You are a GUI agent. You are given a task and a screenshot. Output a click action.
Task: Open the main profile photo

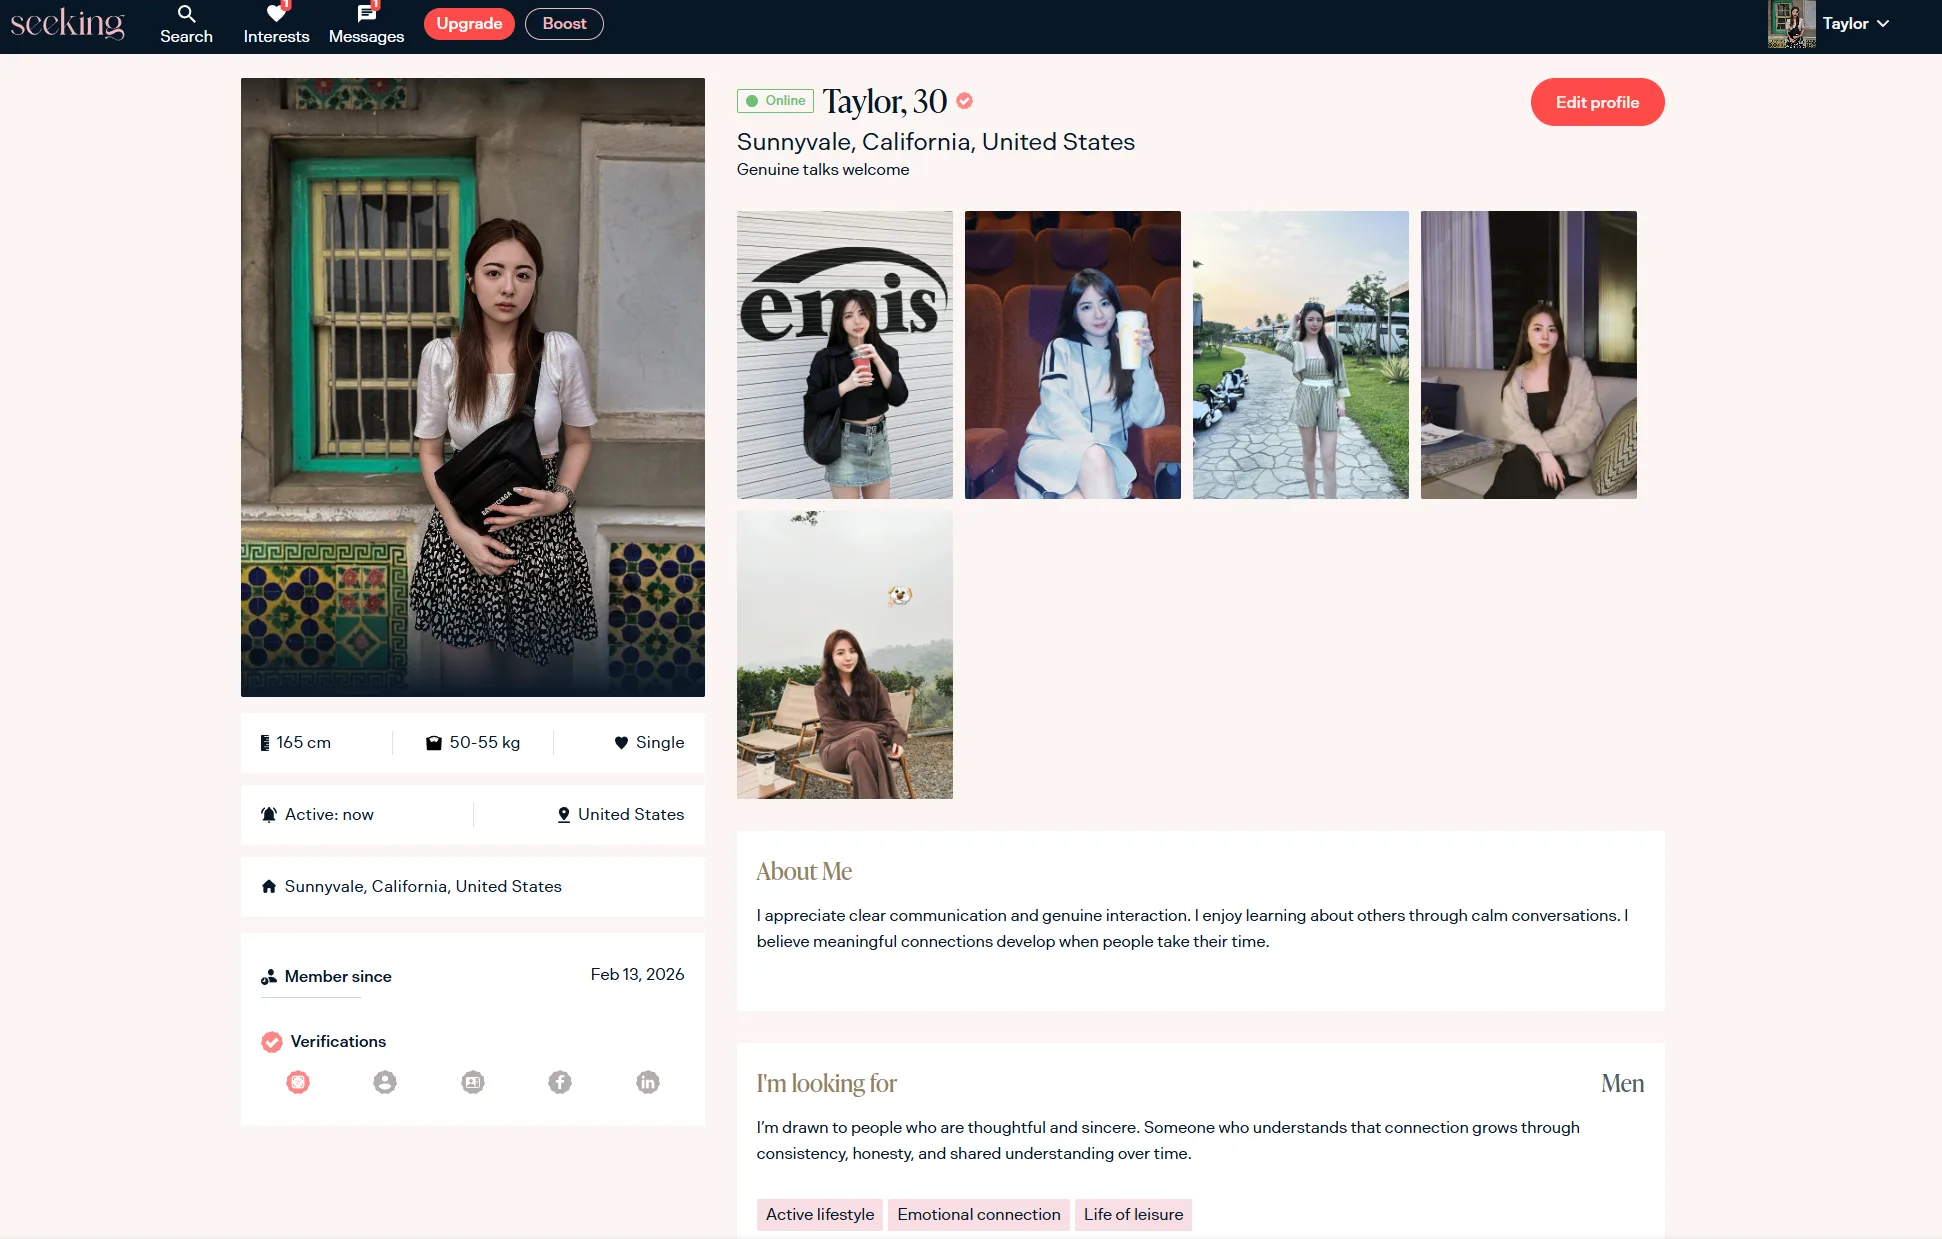(472, 387)
